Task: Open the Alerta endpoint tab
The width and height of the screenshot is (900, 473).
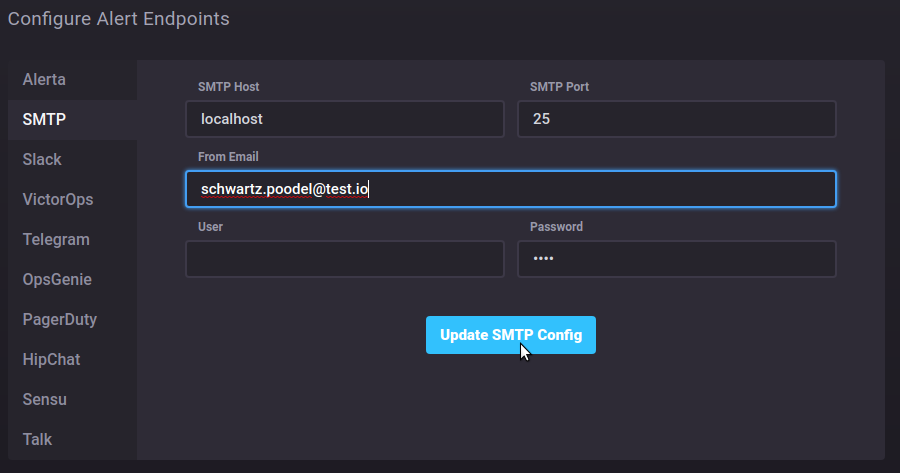Action: tap(44, 79)
